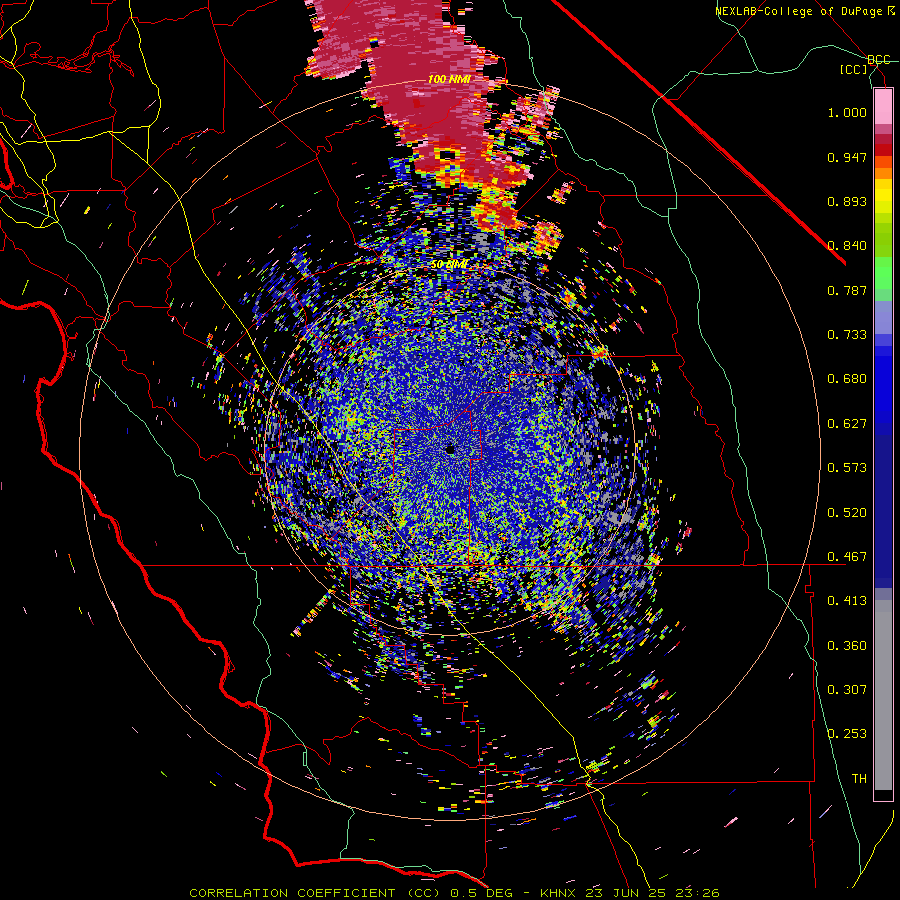Select the 0.733 color scale value
Image resolution: width=900 pixels, height=900 pixels.
(x=847, y=335)
